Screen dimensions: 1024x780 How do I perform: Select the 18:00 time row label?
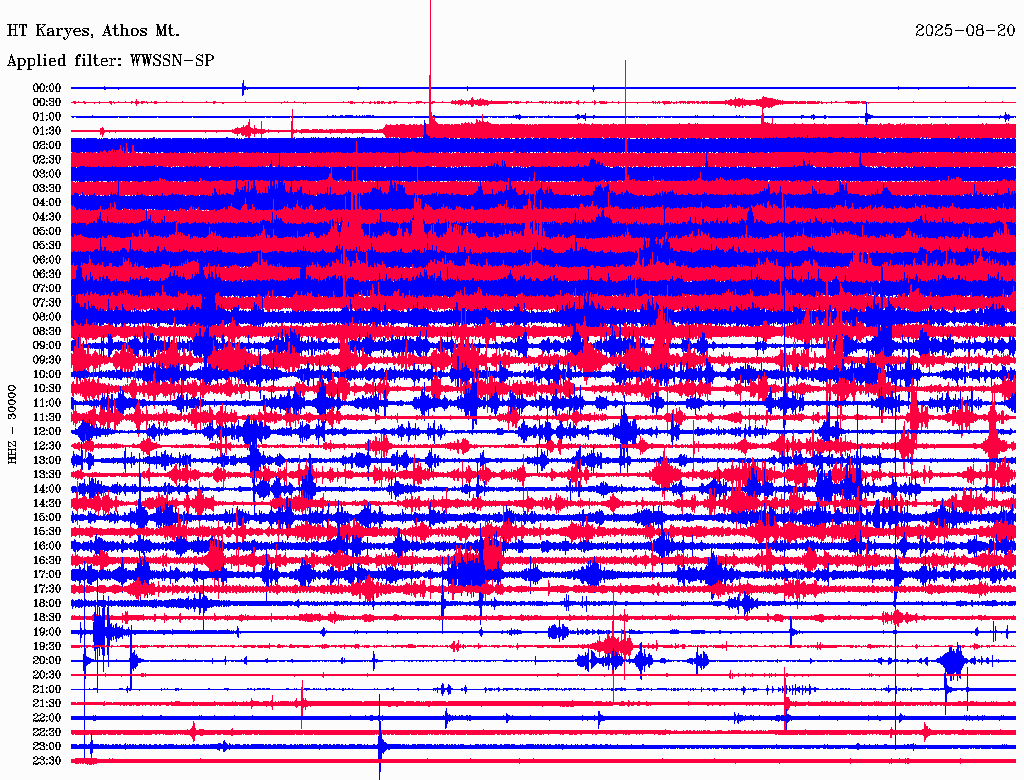[47, 604]
